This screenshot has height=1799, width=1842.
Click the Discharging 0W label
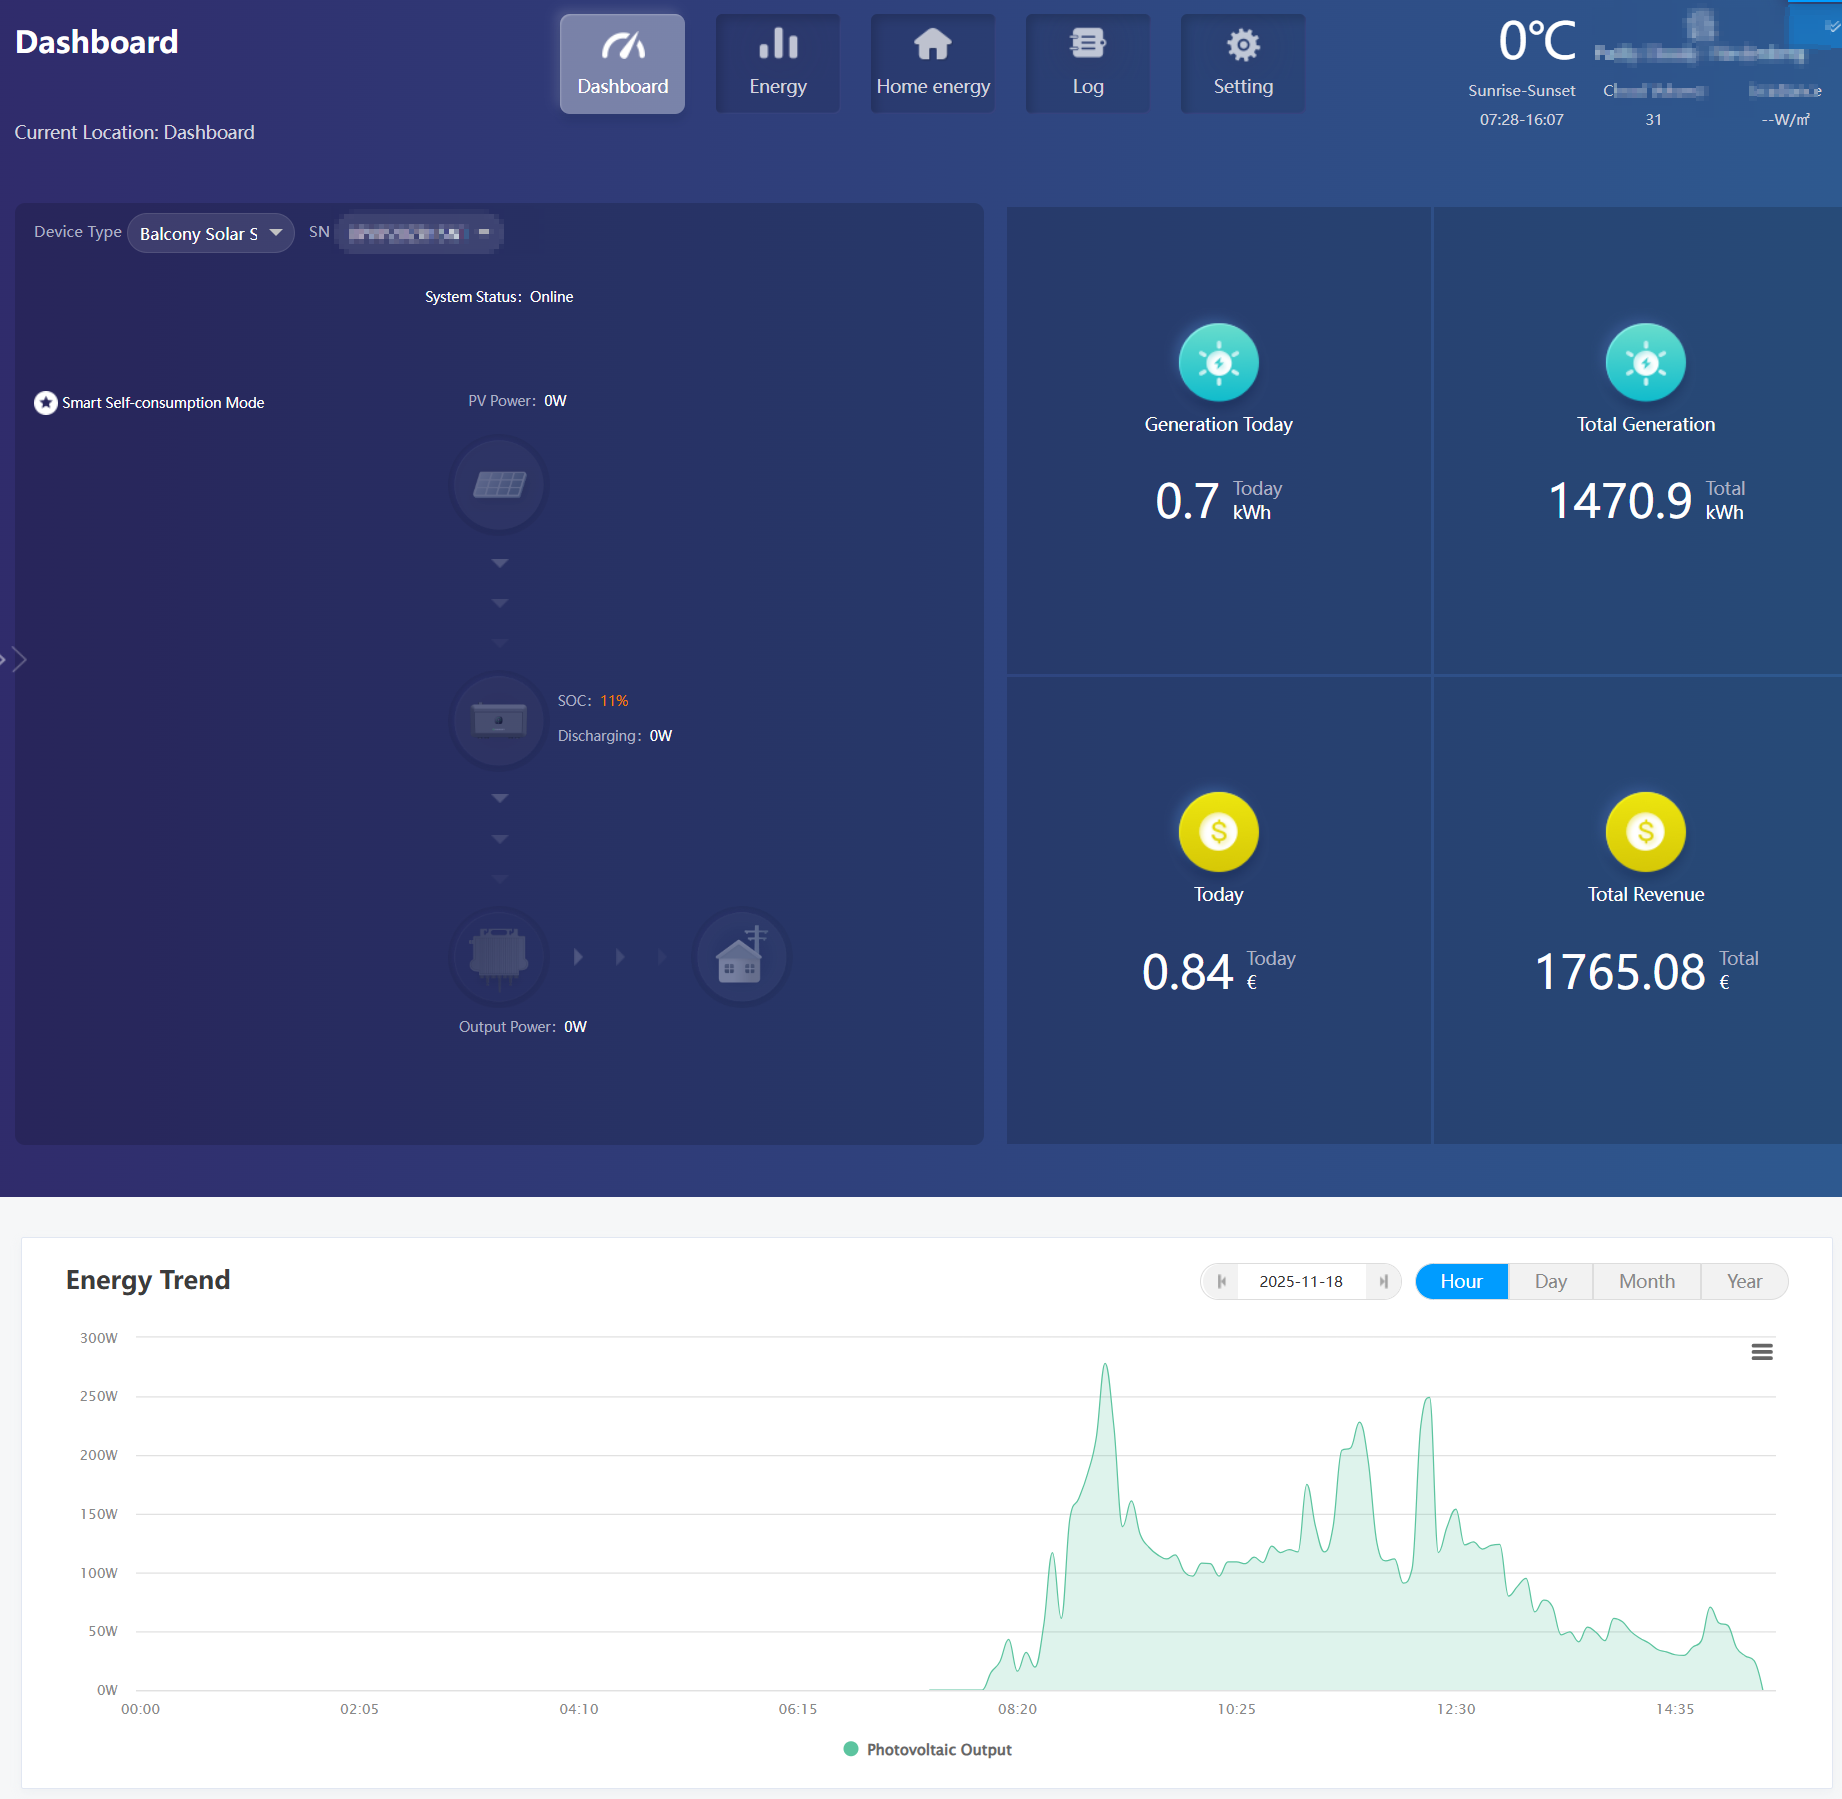[614, 736]
